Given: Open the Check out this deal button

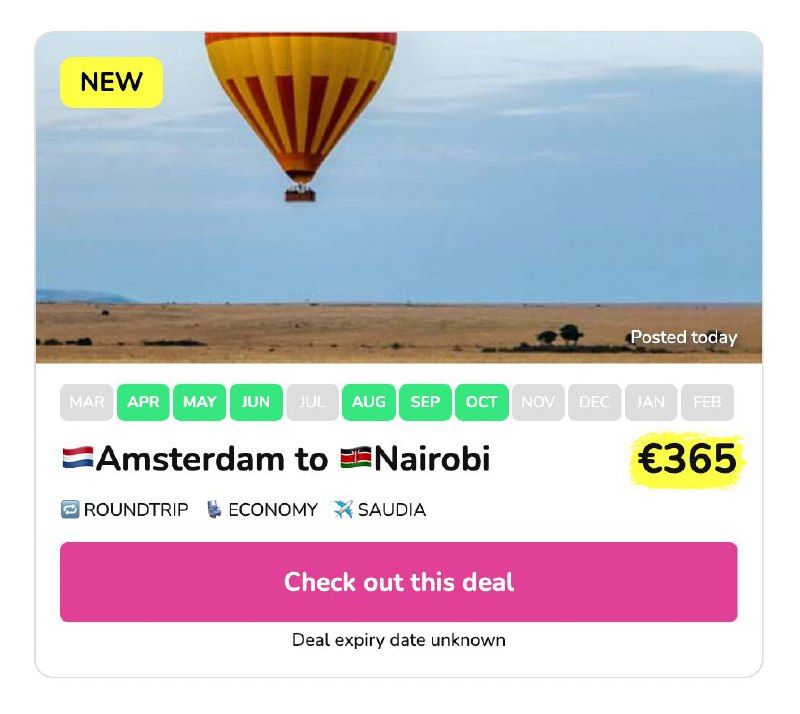Looking at the screenshot, I should (x=398, y=582).
